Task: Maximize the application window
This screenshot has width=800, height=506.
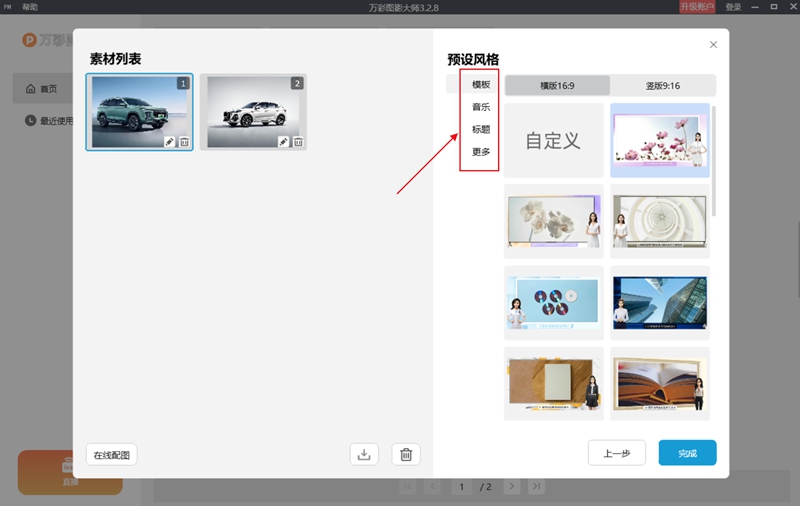Action: pos(774,7)
